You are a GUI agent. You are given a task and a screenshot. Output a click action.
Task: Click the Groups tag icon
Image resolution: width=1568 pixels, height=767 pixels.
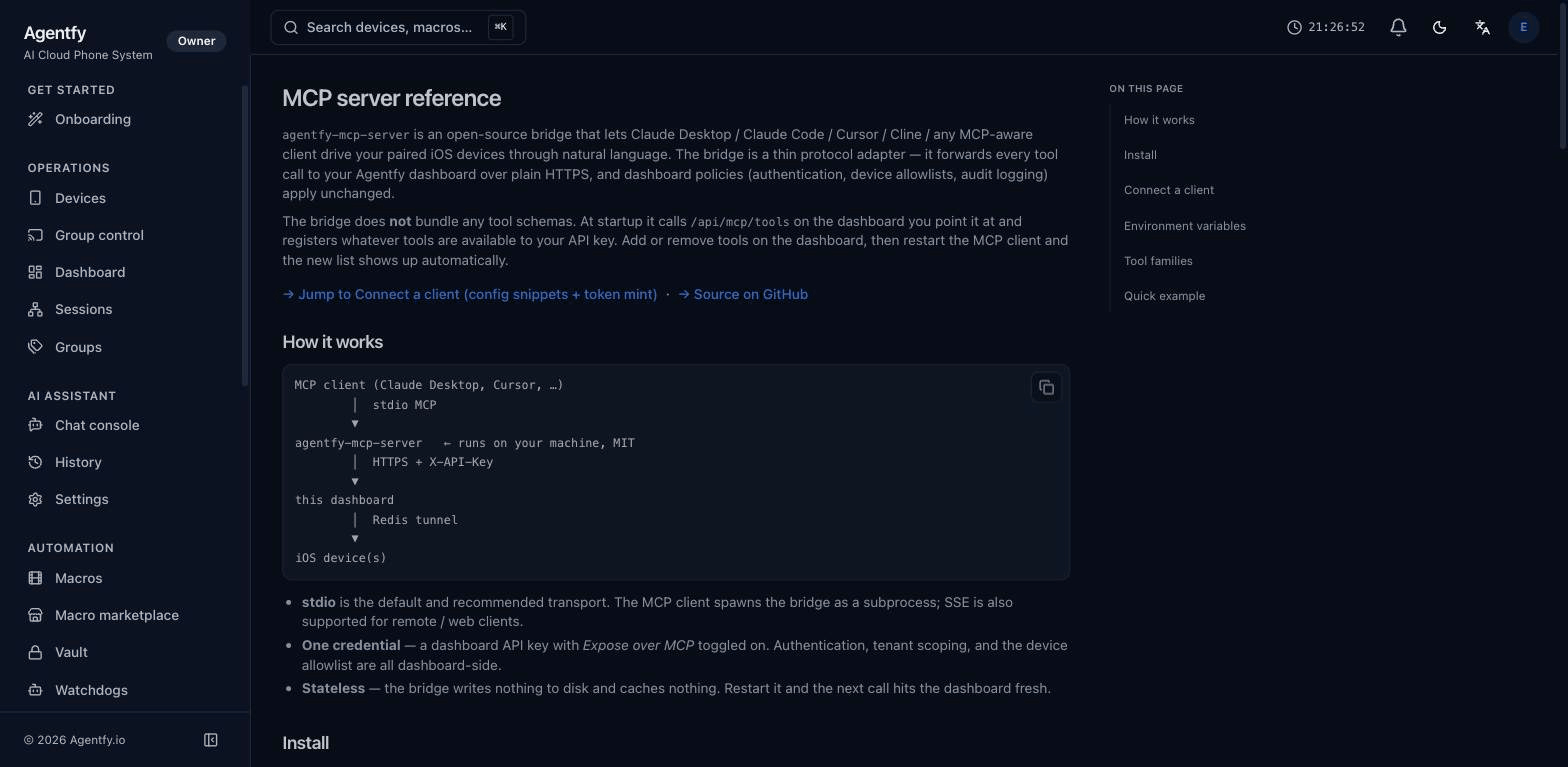35,347
